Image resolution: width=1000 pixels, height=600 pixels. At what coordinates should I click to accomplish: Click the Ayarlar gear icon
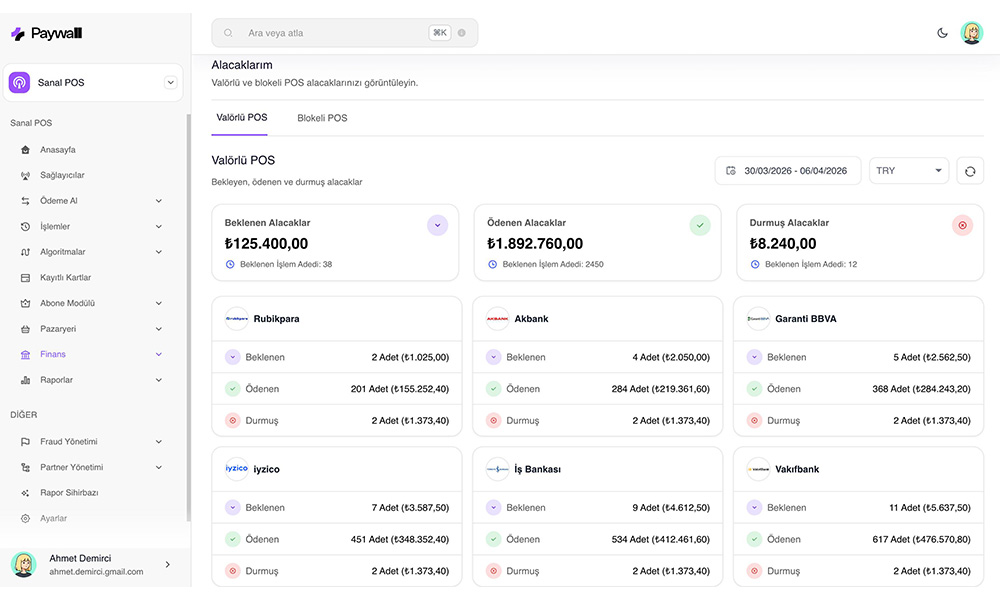point(25,519)
